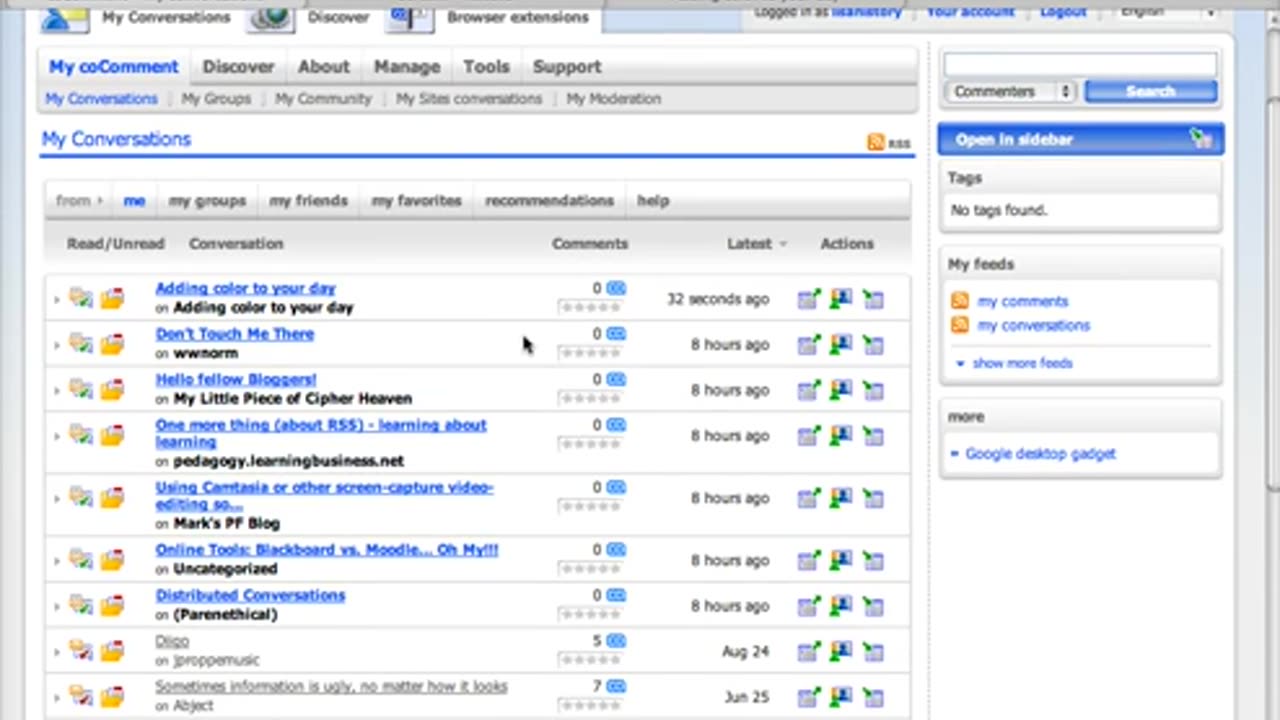Click last action icon in Hello fellow Bloggers! row
This screenshot has width=1280, height=720.
pos(874,390)
